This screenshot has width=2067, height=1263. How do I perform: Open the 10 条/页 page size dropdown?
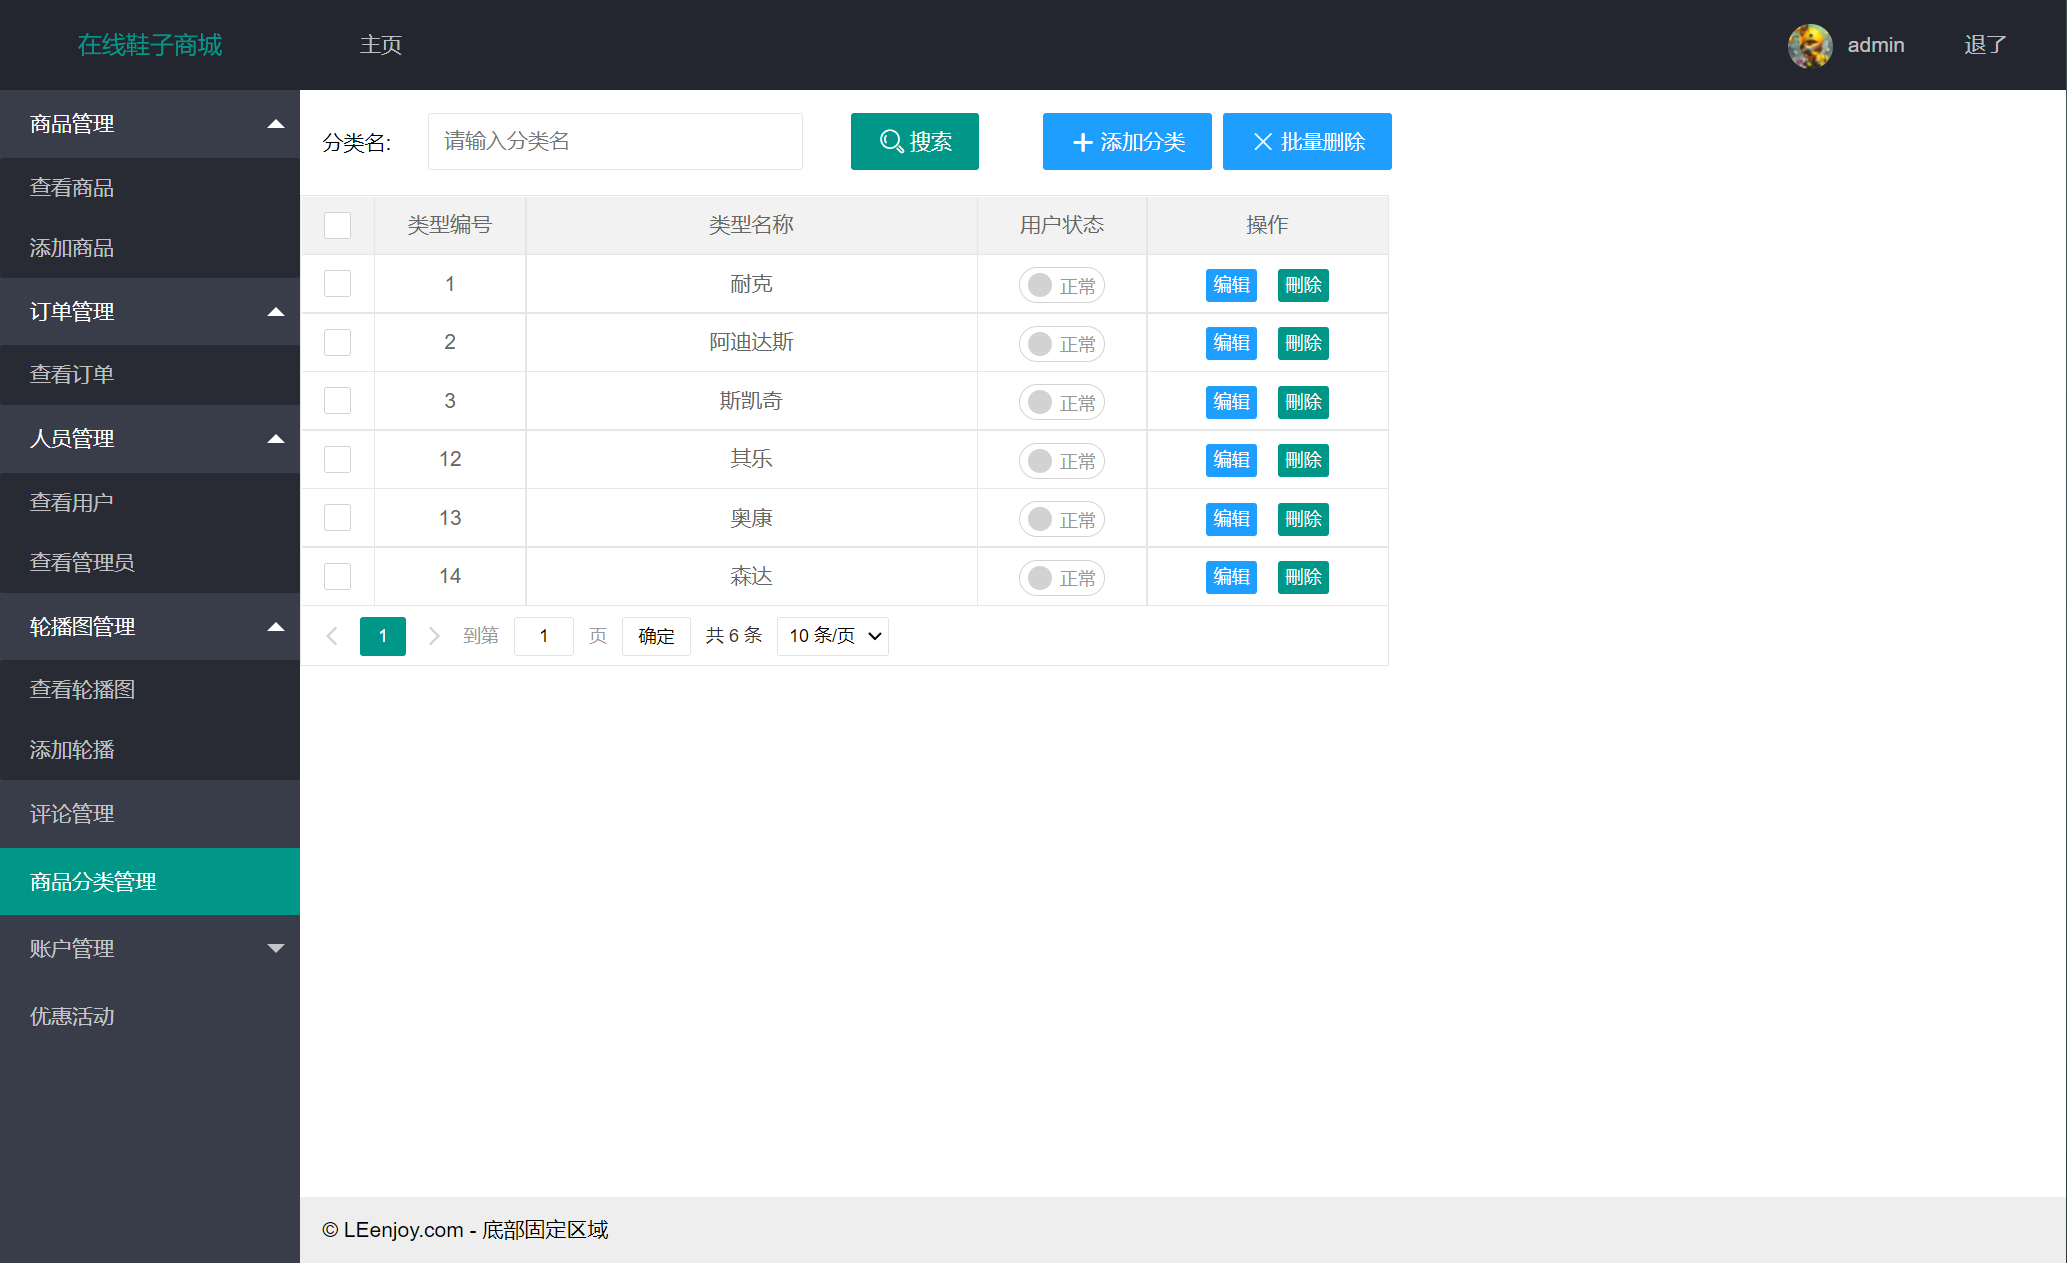[832, 635]
